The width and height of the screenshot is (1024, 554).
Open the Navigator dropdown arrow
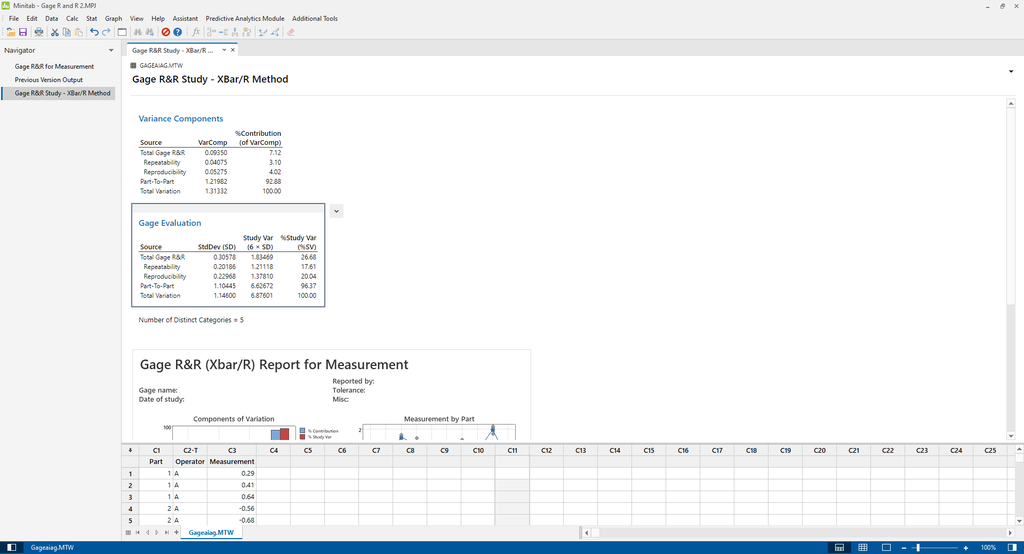109,50
